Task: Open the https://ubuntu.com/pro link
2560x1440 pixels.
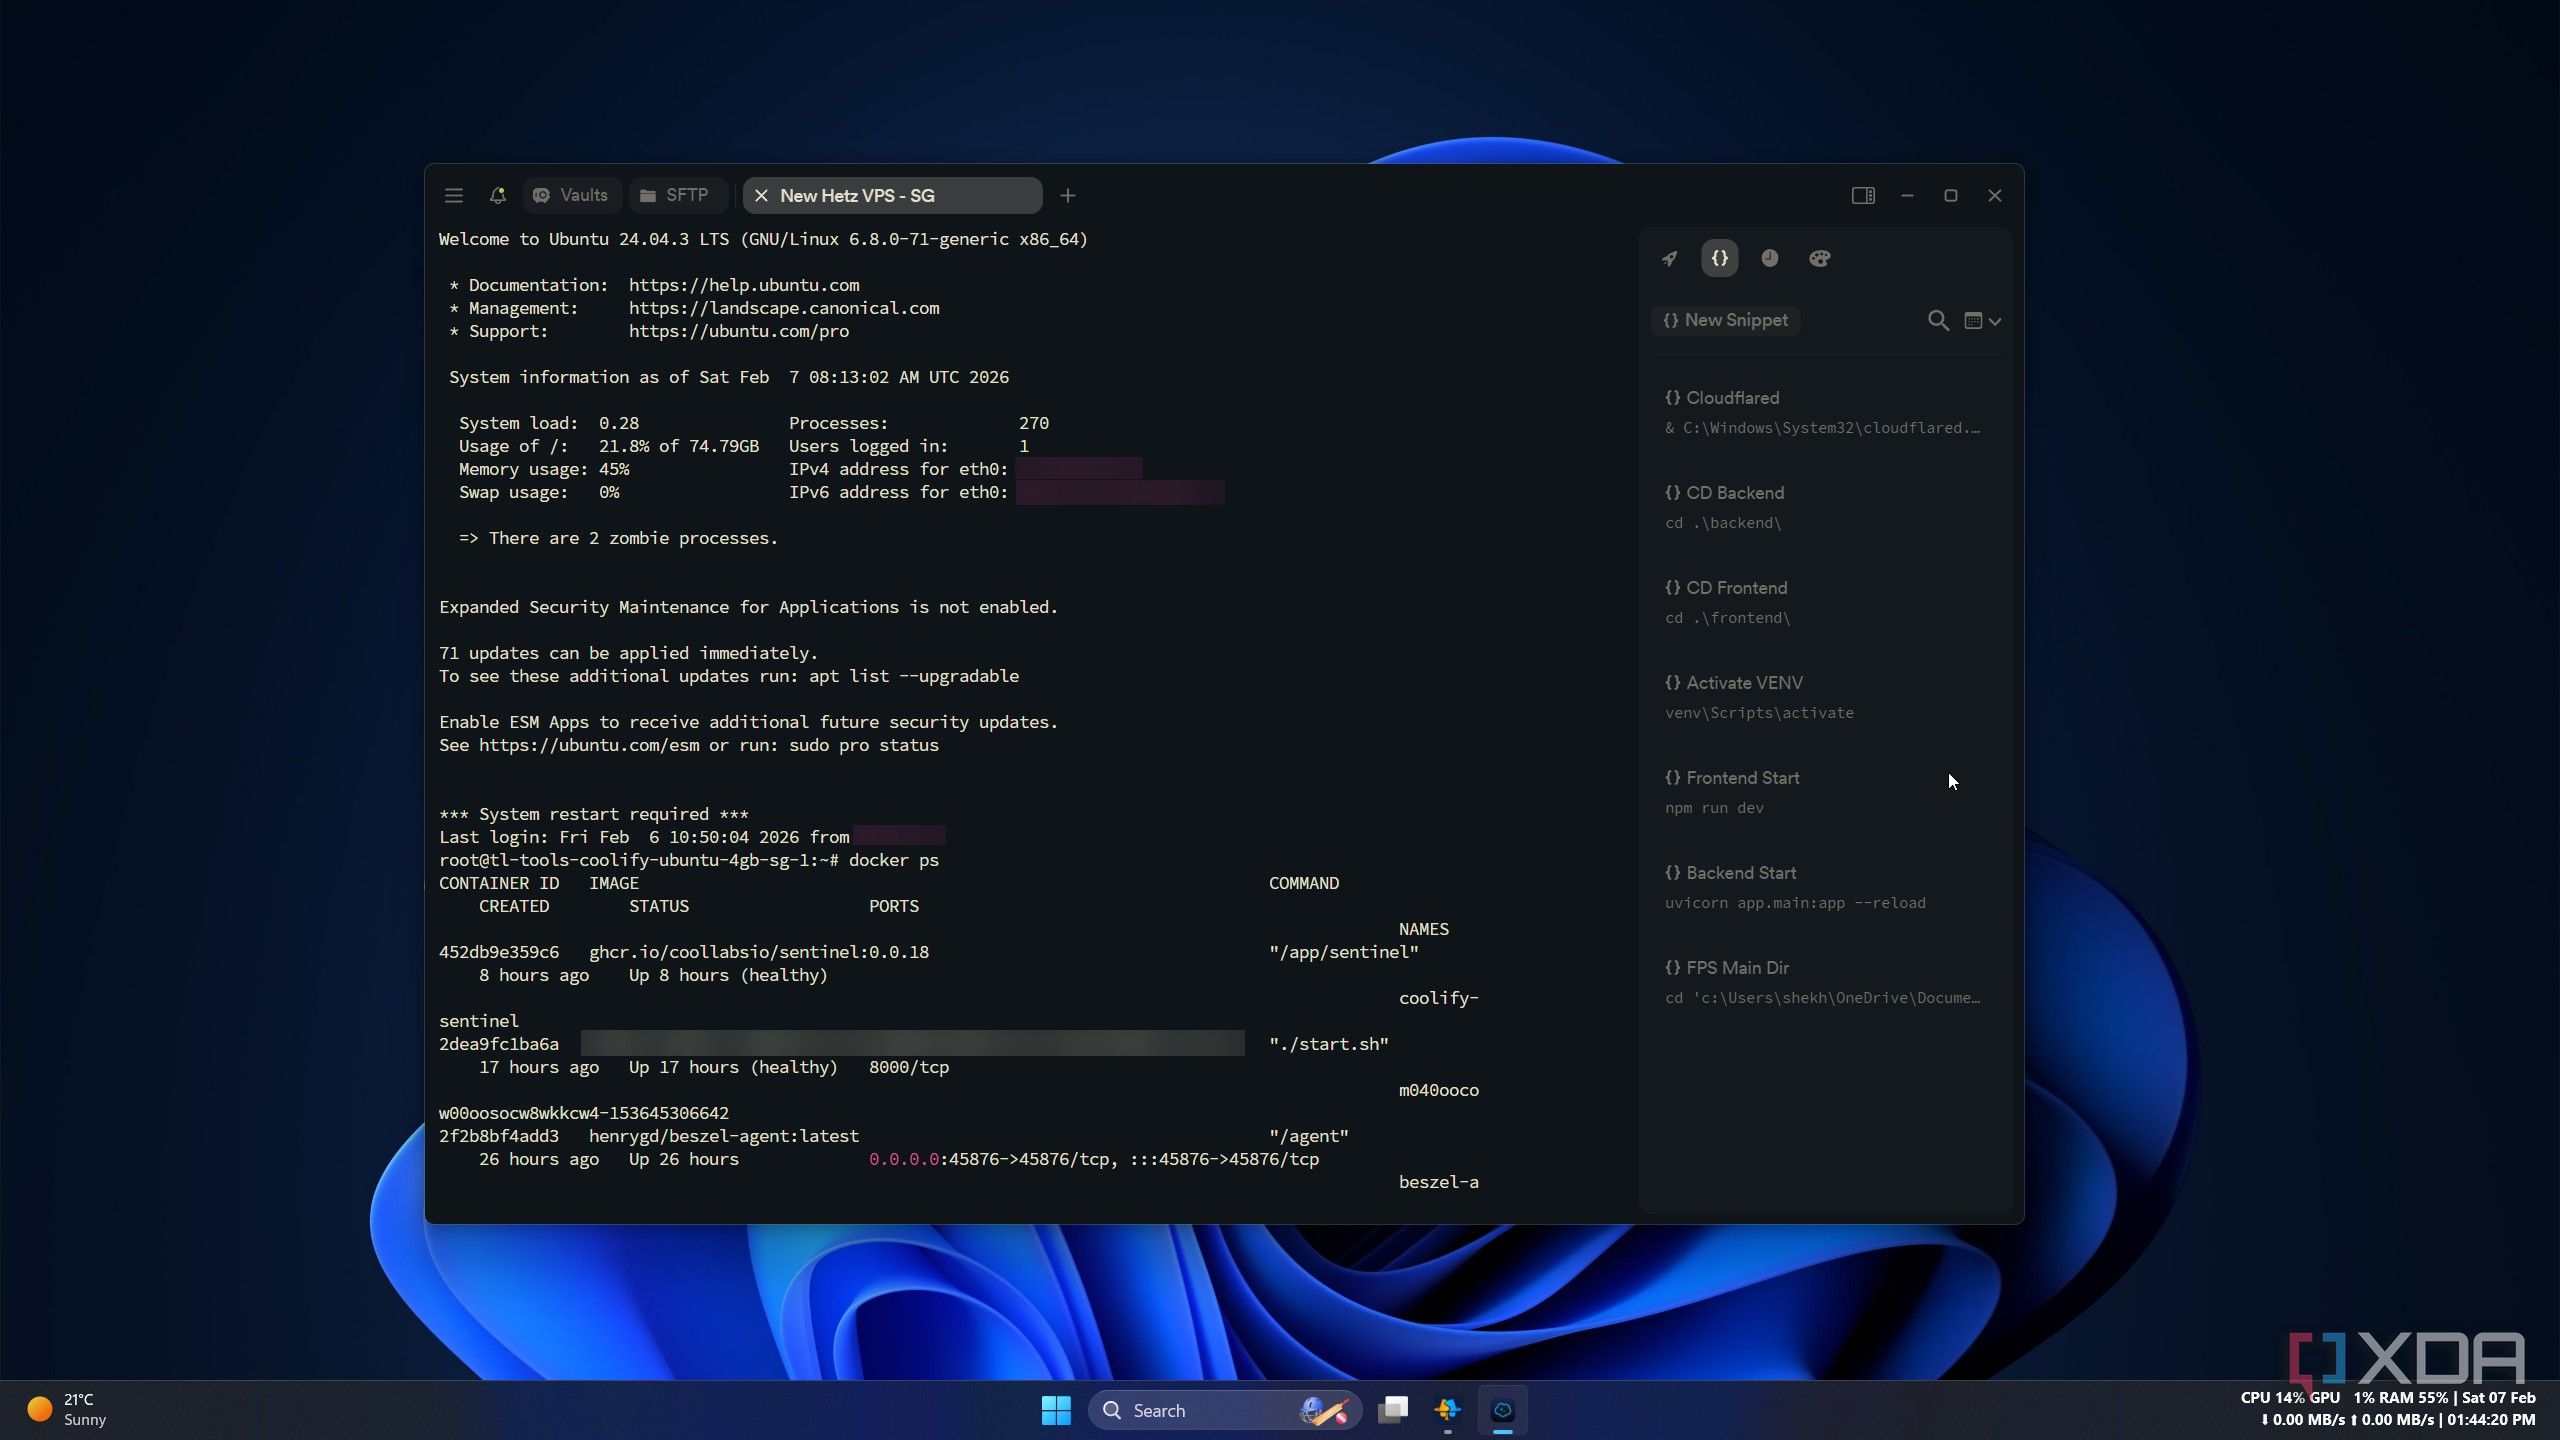Action: [739, 331]
